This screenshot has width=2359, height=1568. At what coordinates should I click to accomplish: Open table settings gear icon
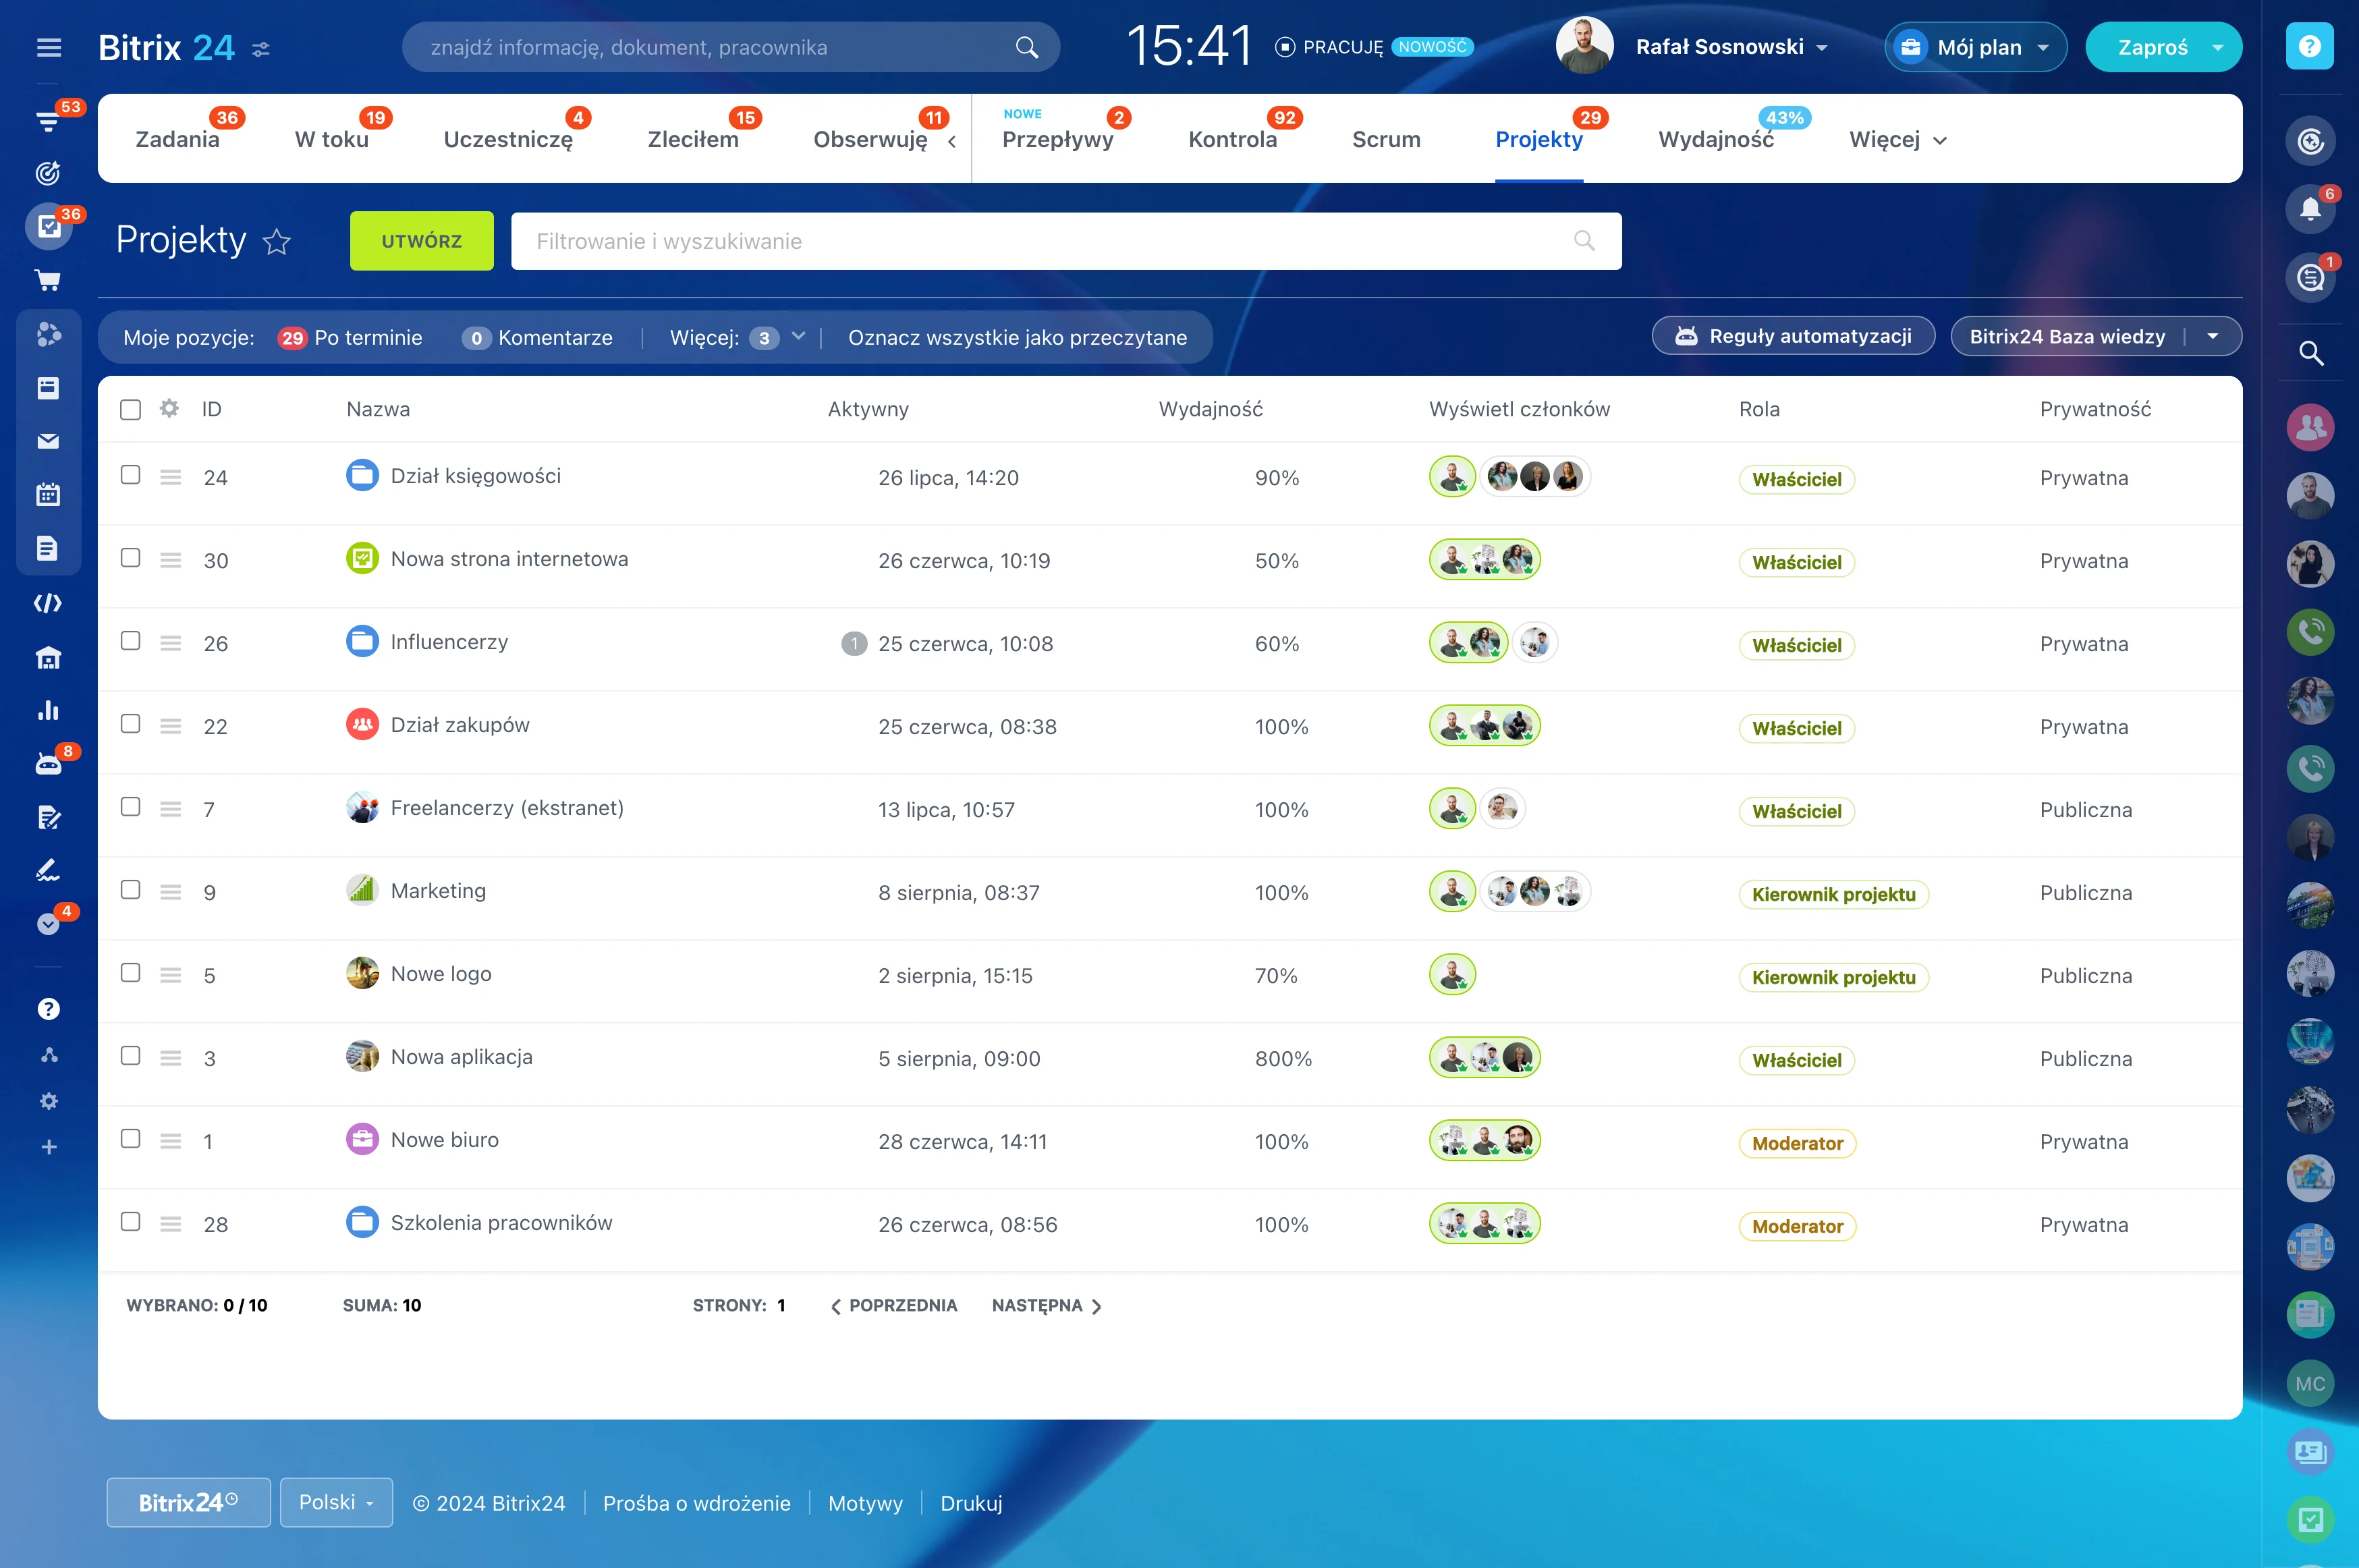[169, 408]
